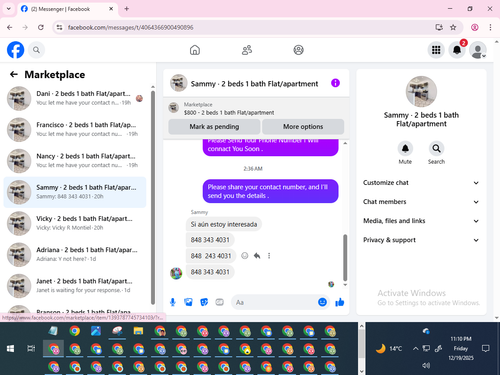The width and height of the screenshot is (500, 375).
Task: Expand Chat members section
Action: tap(421, 202)
